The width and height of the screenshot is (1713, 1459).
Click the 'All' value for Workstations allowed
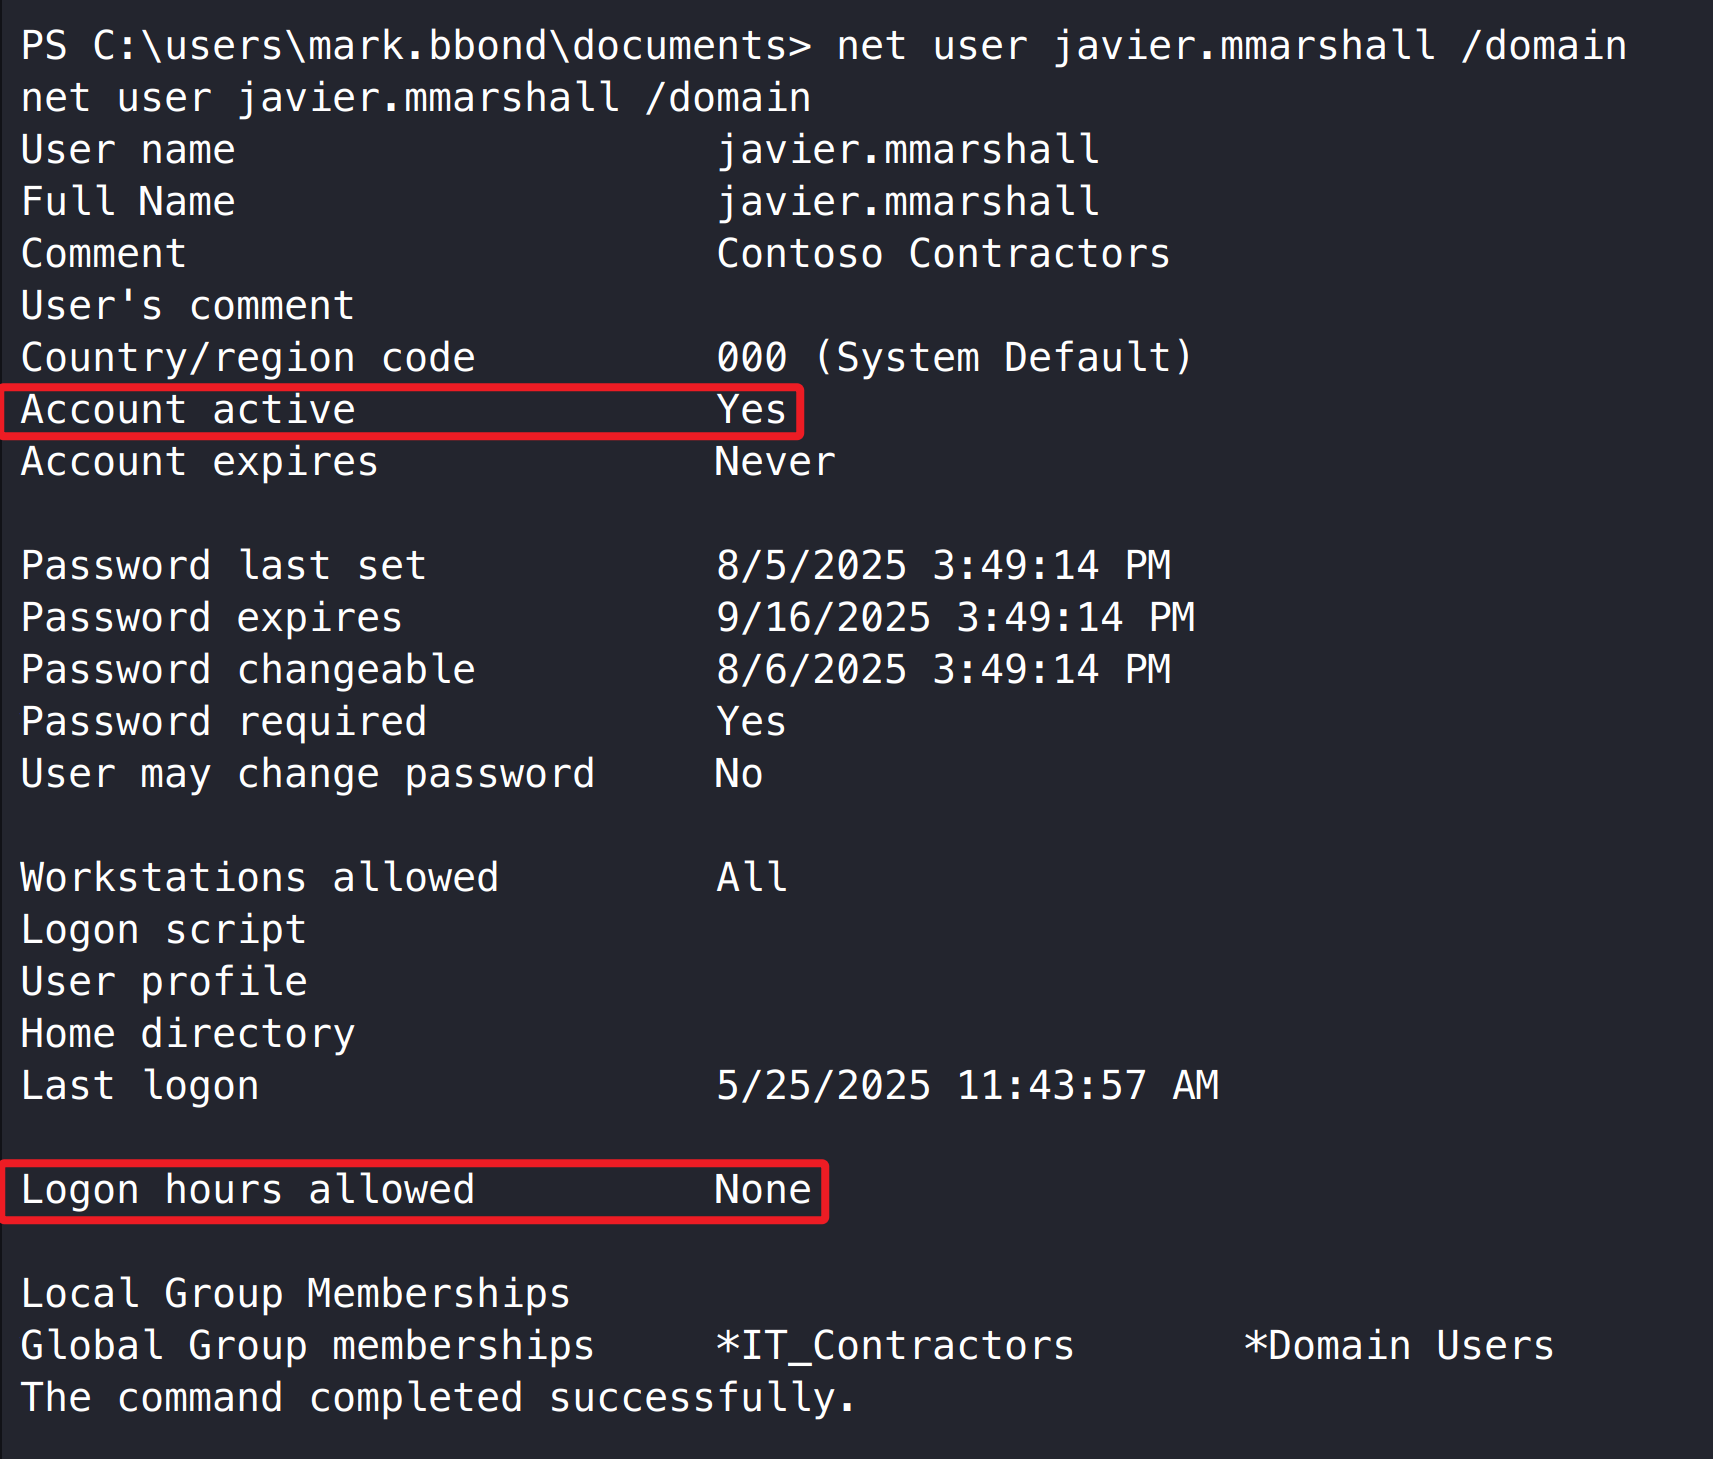coord(751,878)
